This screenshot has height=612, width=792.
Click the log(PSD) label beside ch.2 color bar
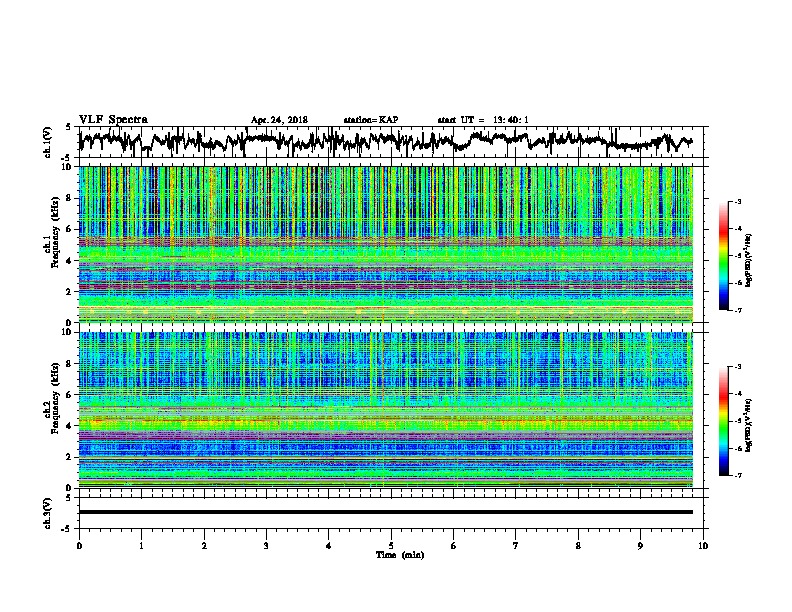coord(749,425)
